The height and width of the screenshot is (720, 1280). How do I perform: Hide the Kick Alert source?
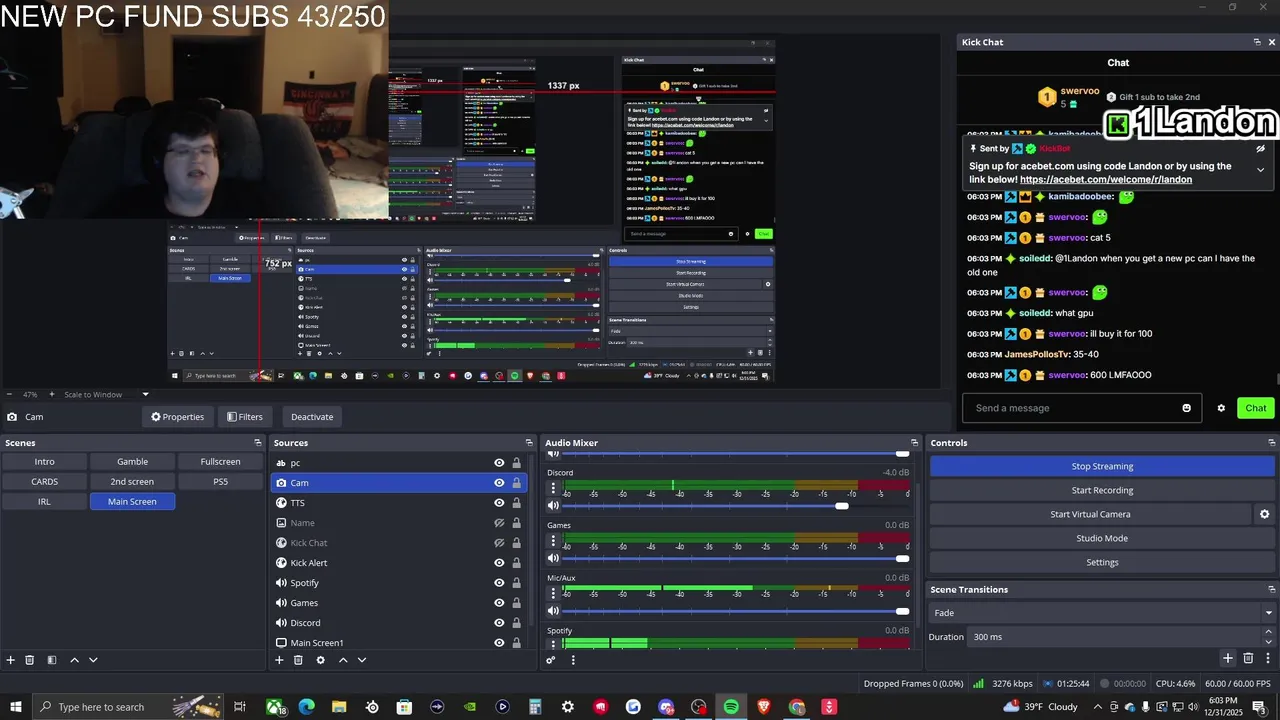tap(499, 563)
